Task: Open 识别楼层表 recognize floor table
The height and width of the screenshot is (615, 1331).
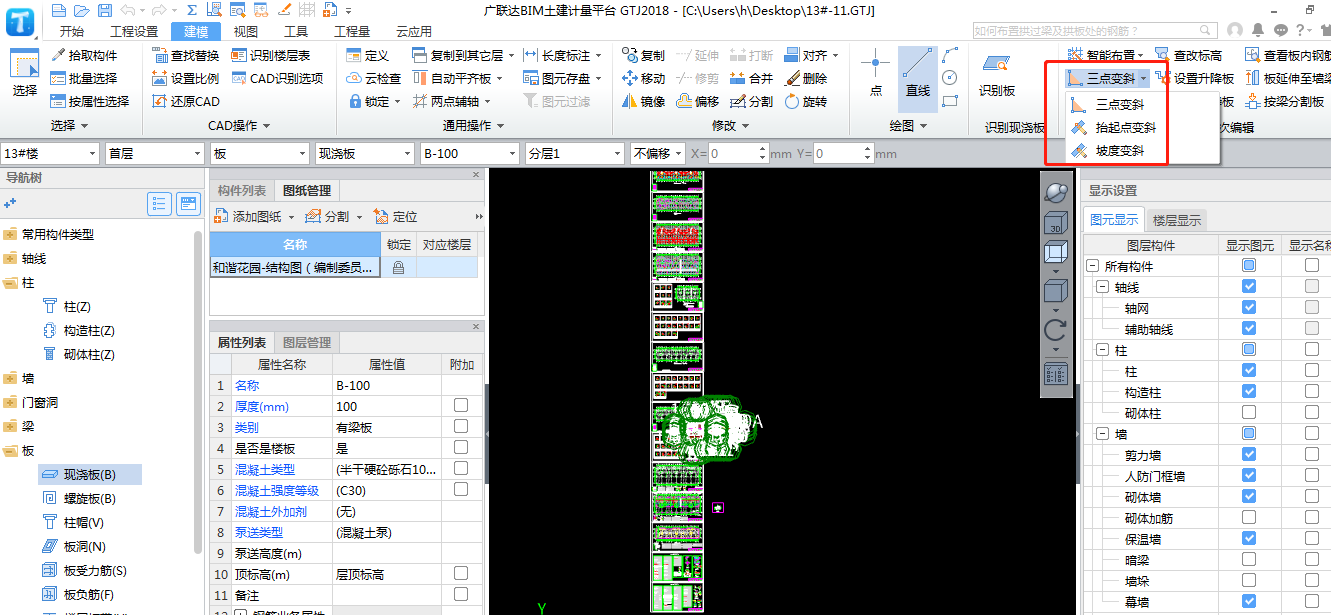Action: tap(270, 55)
